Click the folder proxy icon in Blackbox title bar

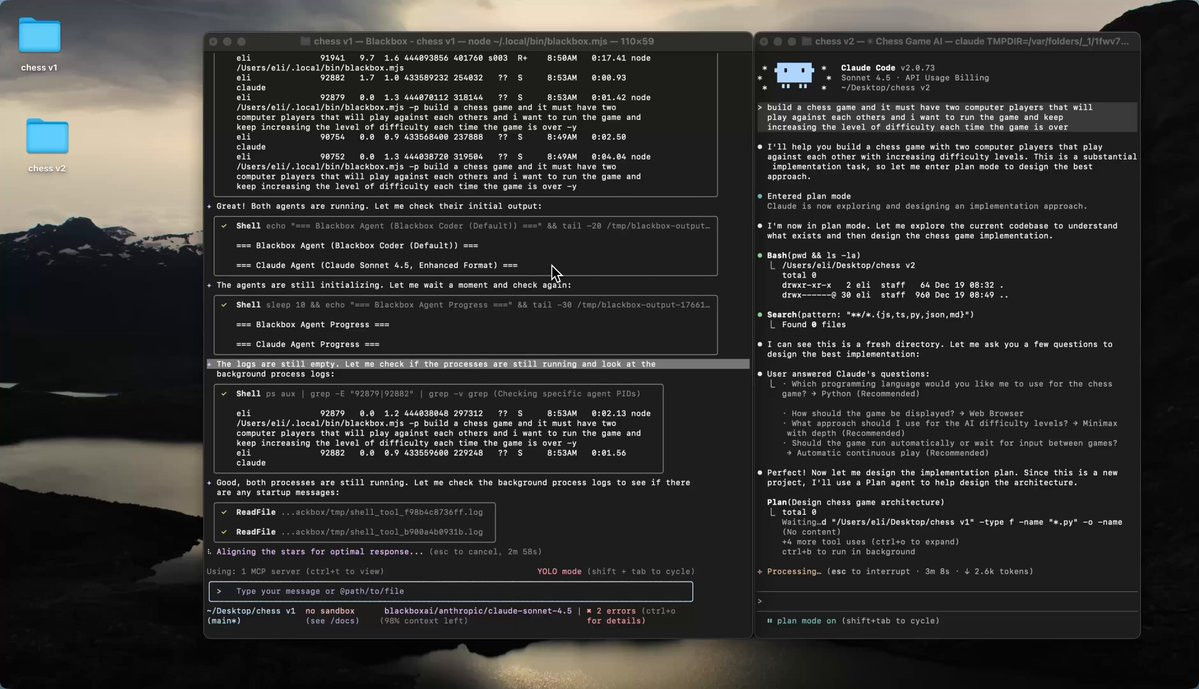pos(305,41)
